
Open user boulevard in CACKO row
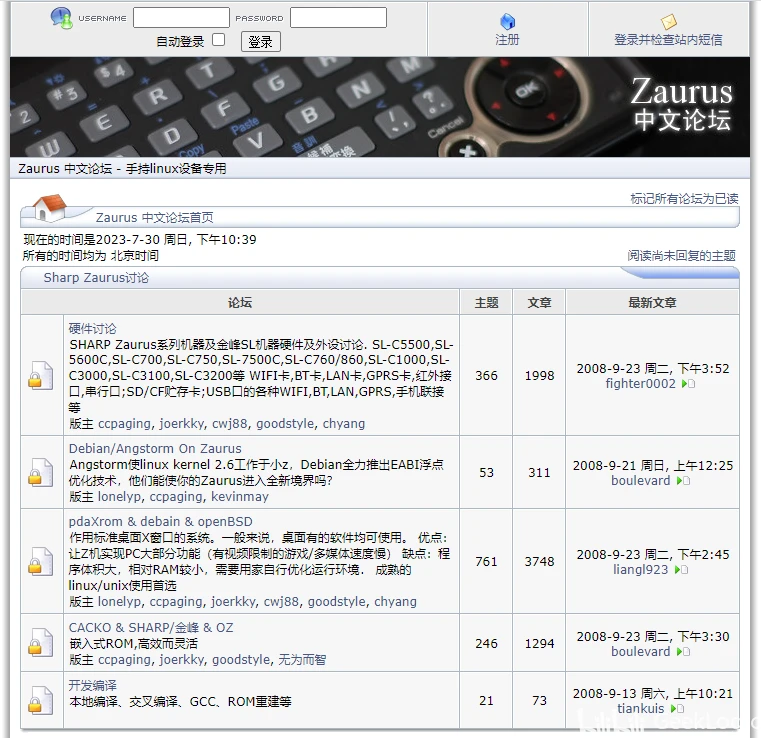tap(640, 652)
